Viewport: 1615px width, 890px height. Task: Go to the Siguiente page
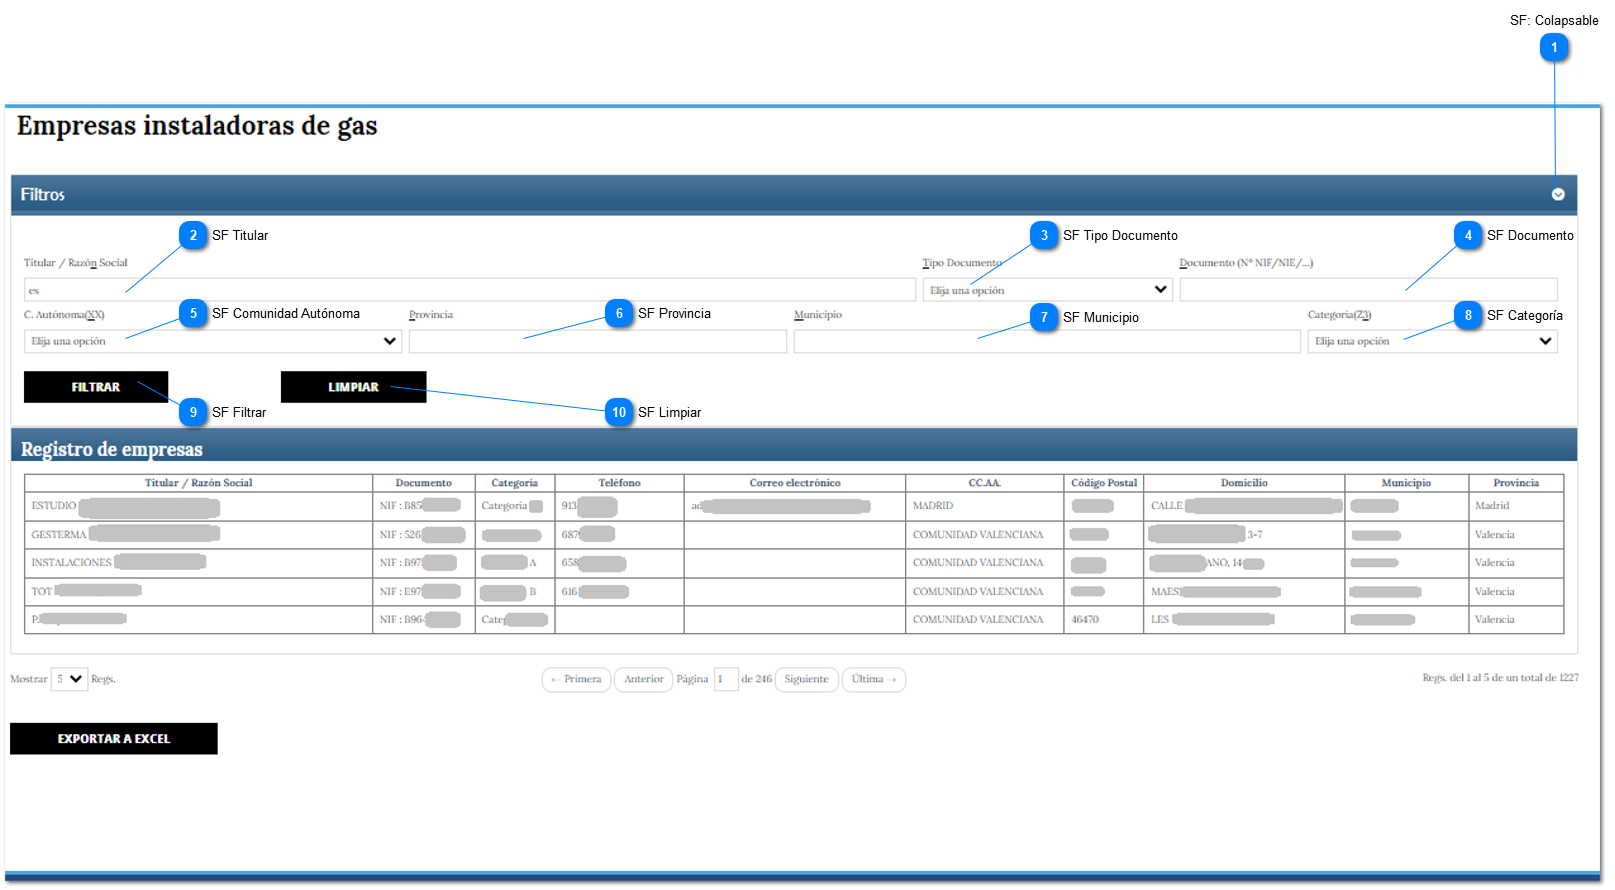coord(806,680)
